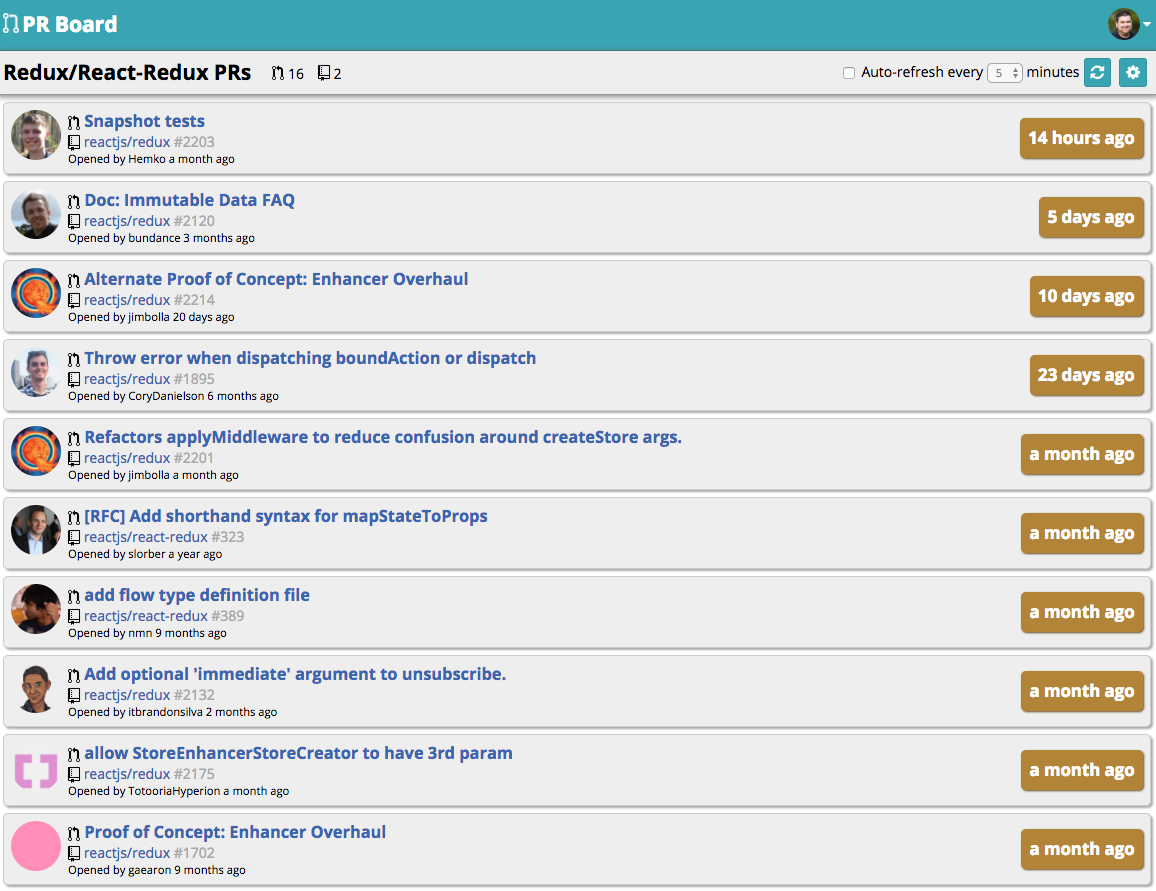Click PR icon beside add flow type definition
1156x891 pixels.
[74, 595]
